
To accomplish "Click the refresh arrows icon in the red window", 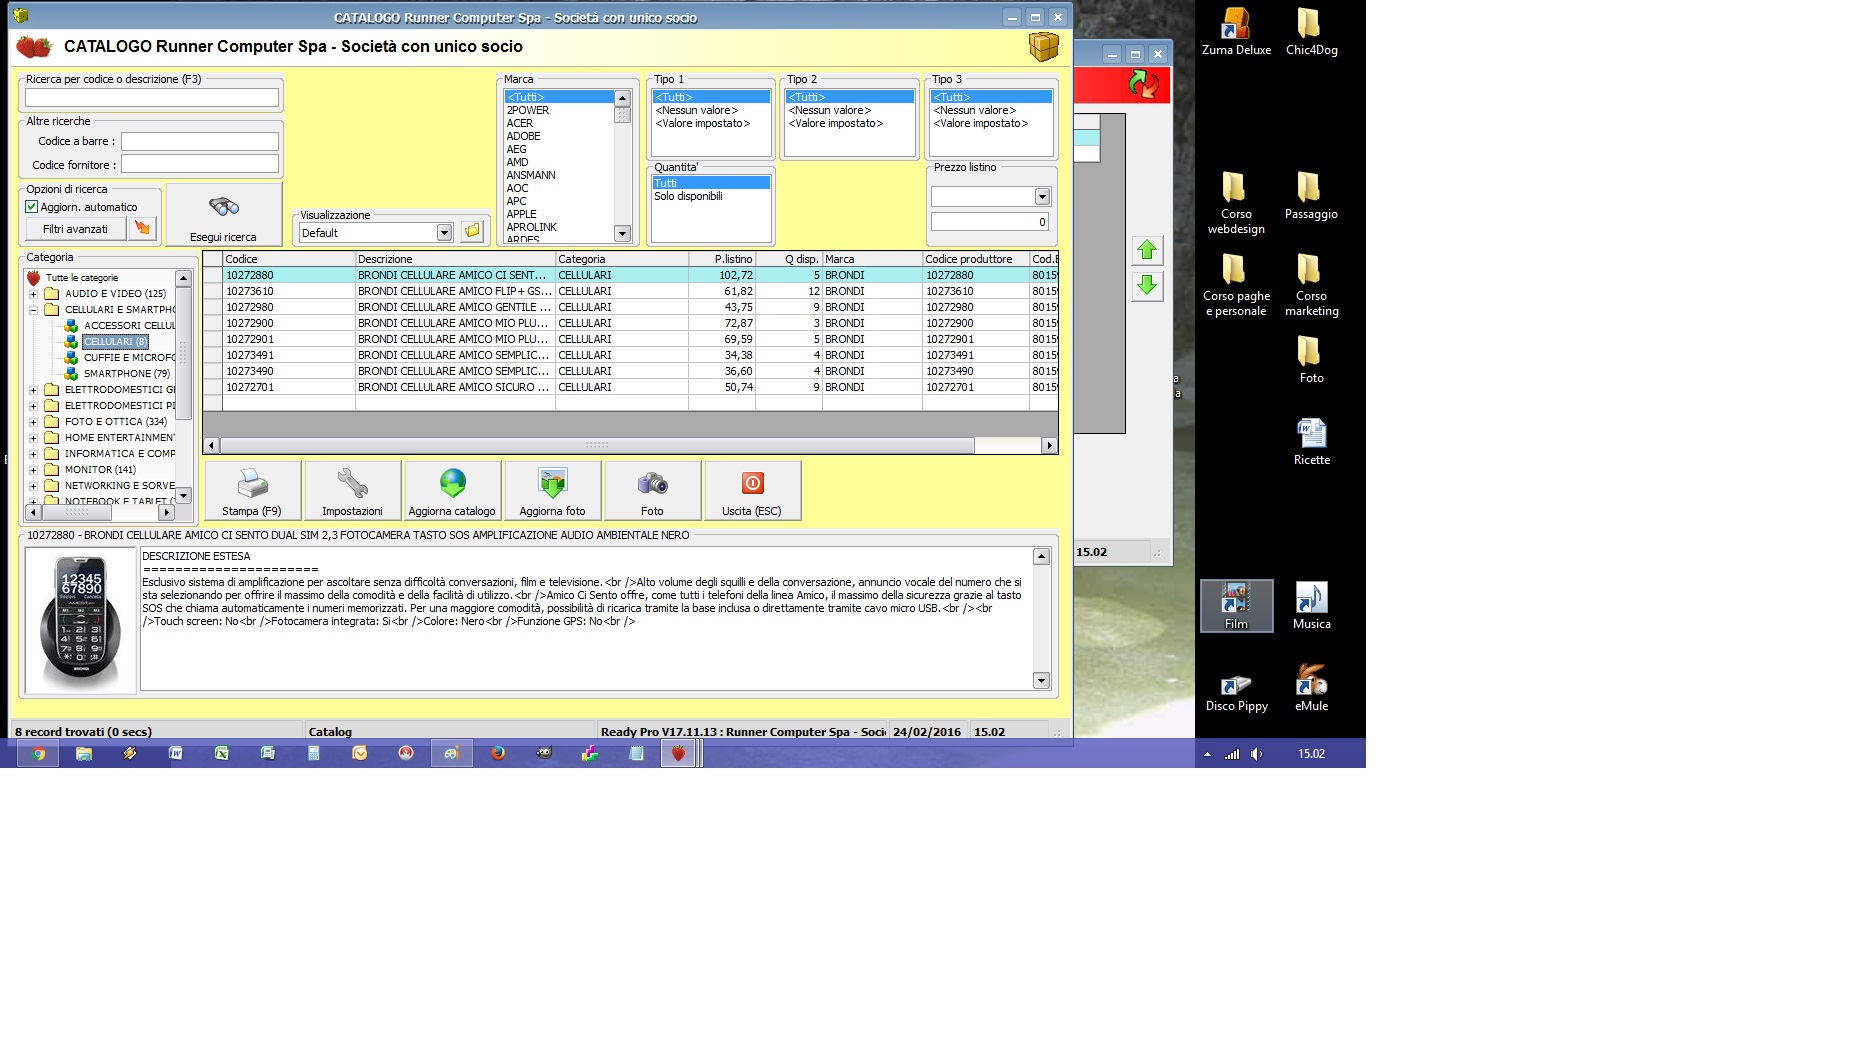I will pos(1142,84).
